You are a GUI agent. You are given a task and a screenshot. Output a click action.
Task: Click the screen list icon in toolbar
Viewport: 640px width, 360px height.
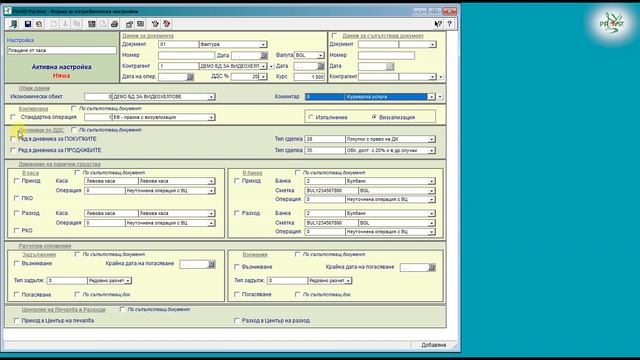[x=141, y=24]
